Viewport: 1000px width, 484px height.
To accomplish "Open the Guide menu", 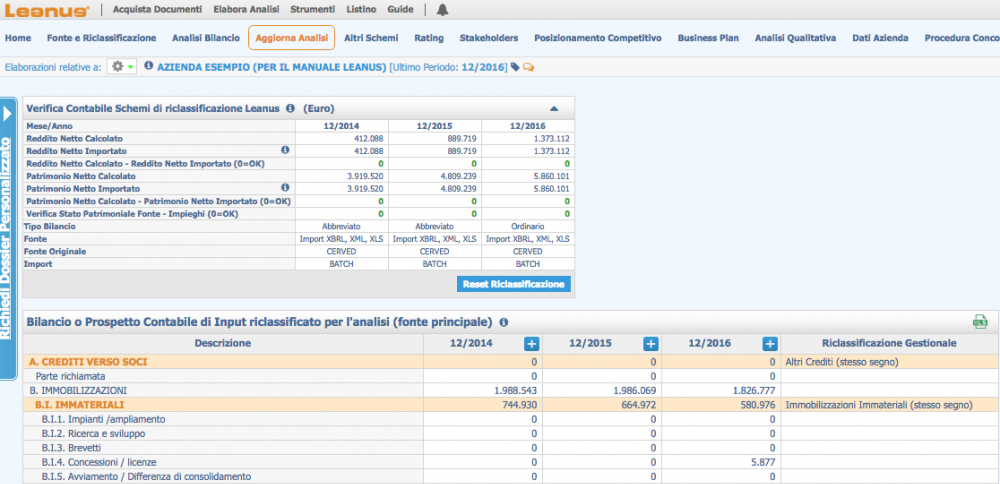I will (x=401, y=10).
